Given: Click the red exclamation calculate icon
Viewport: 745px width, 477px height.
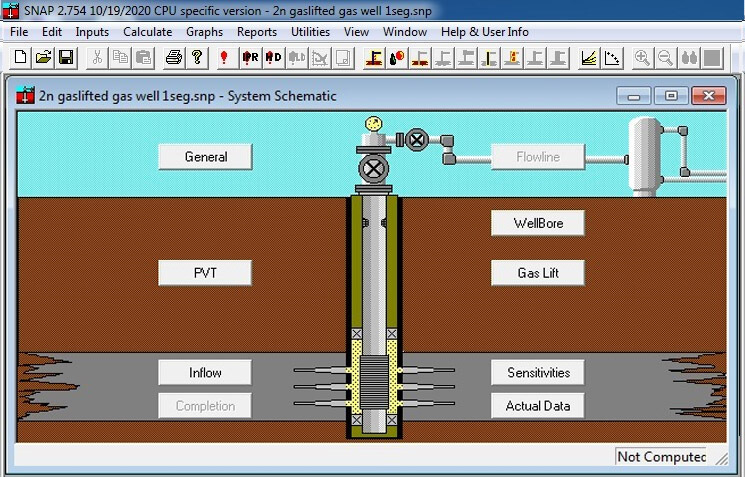Looking at the screenshot, I should [x=224, y=58].
